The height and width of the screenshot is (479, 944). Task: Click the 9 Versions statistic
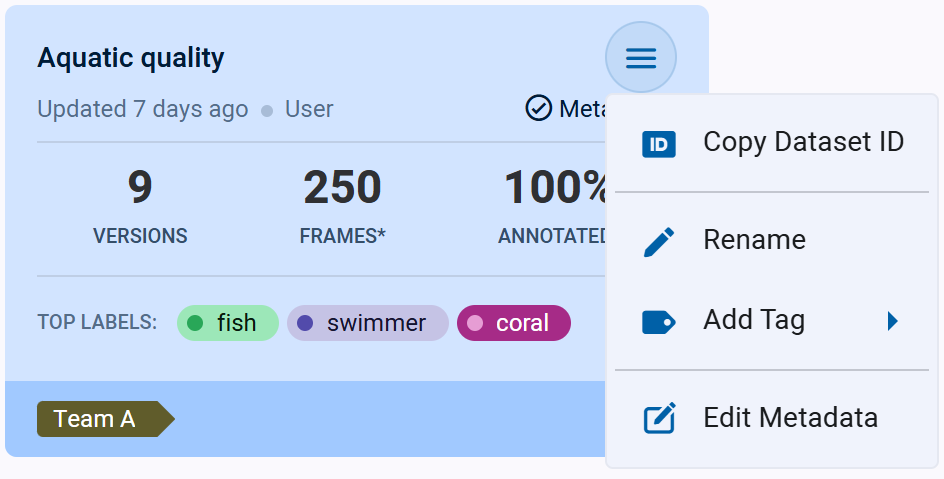tap(140, 207)
